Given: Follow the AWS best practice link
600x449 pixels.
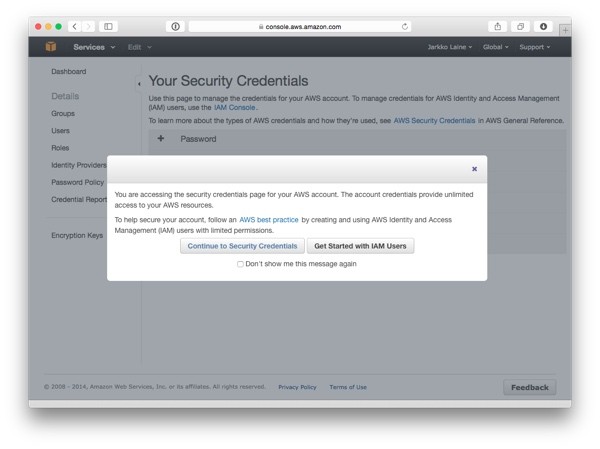Looking at the screenshot, I should point(269,220).
